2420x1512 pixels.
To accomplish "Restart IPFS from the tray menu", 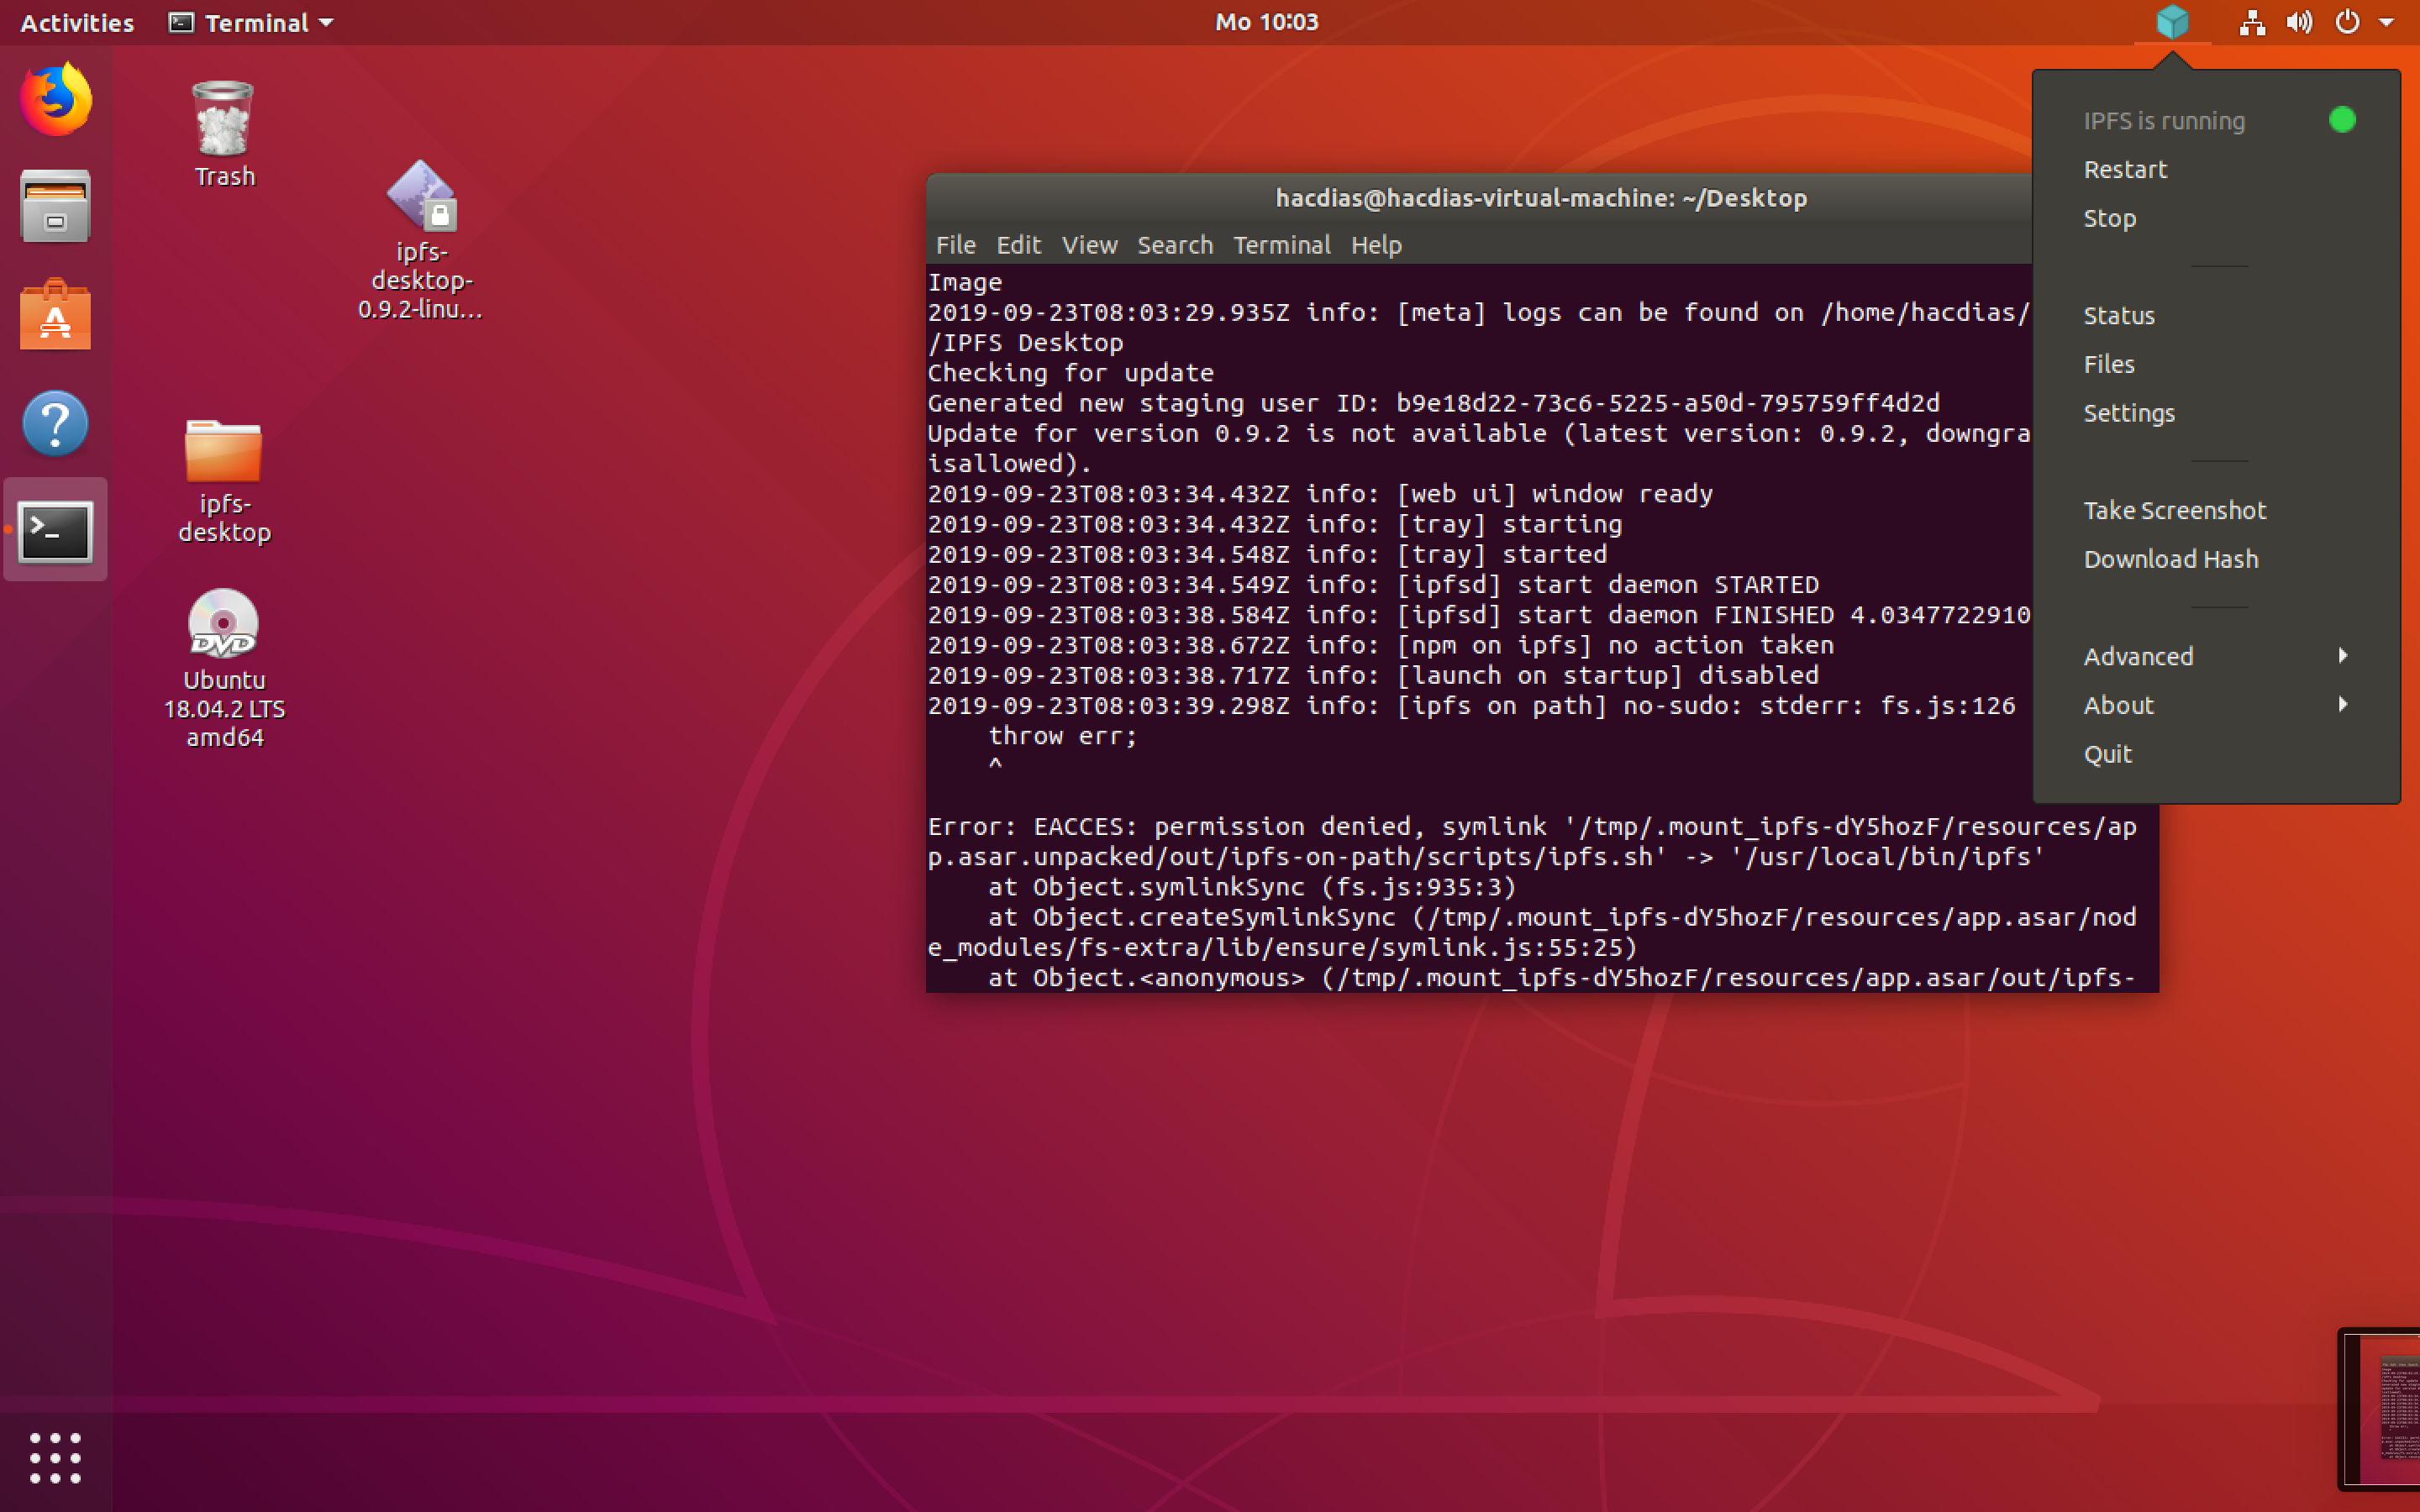I will (x=2125, y=169).
